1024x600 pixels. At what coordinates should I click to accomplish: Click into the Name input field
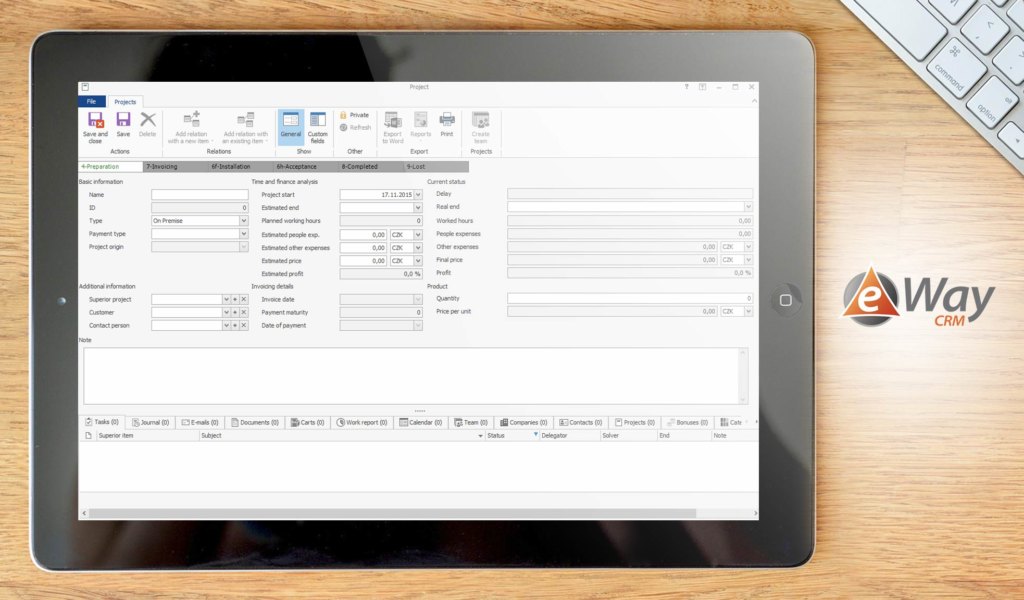(199, 195)
